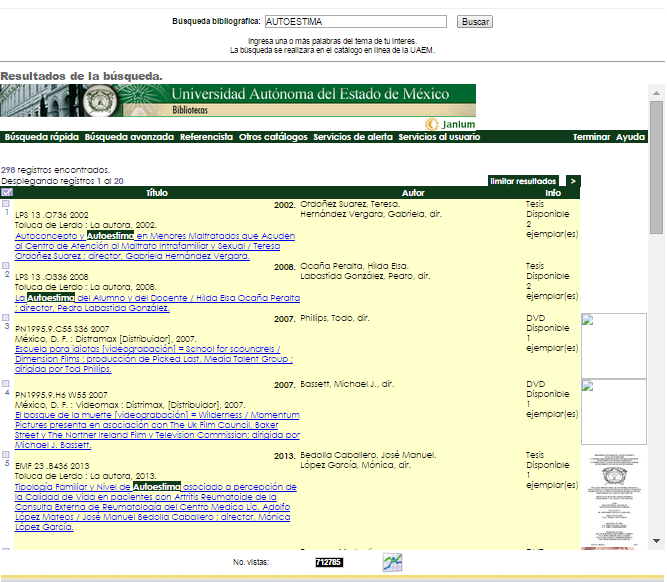Open the Otros catálogos menu
Screen dimensions: 667x582
[273, 137]
